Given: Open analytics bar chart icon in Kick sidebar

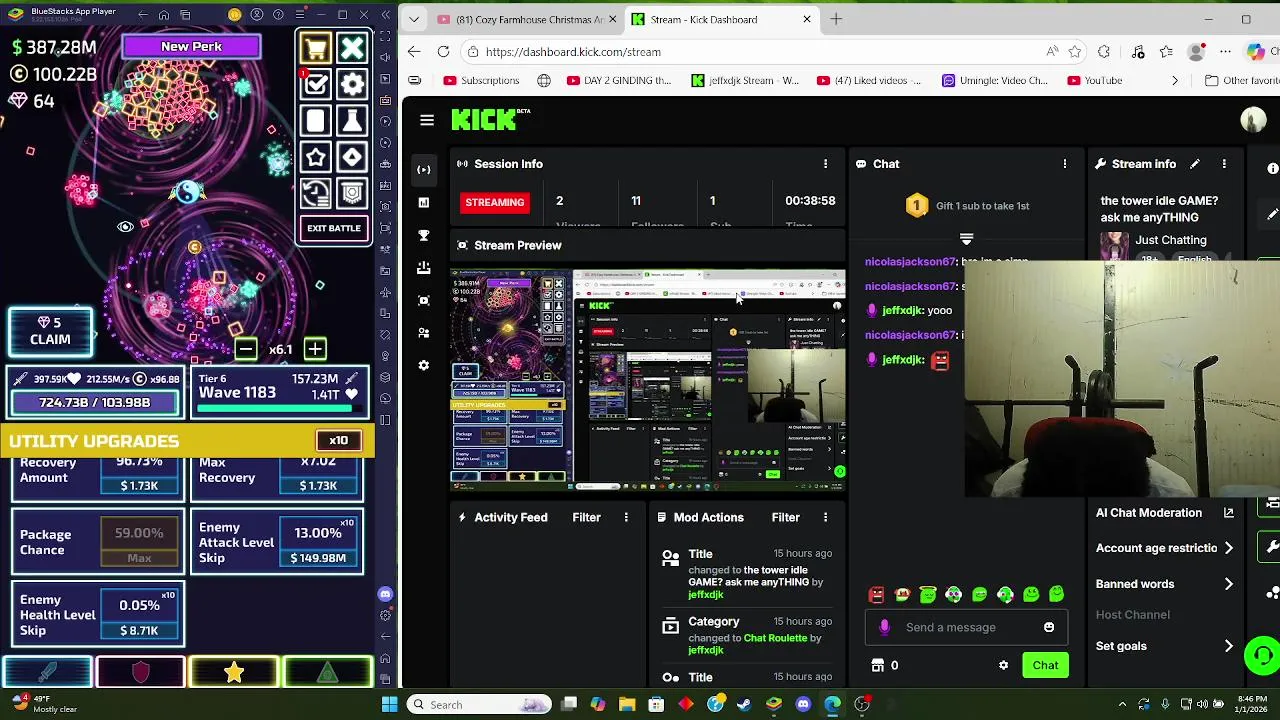Looking at the screenshot, I should pos(424,202).
